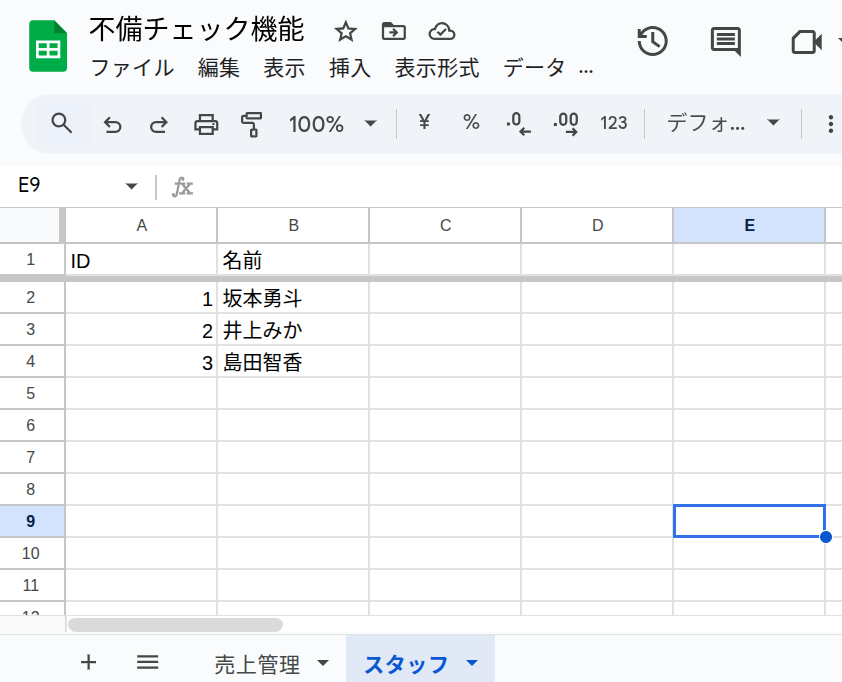Star the 不備チェック機能 spreadsheet

tap(345, 32)
